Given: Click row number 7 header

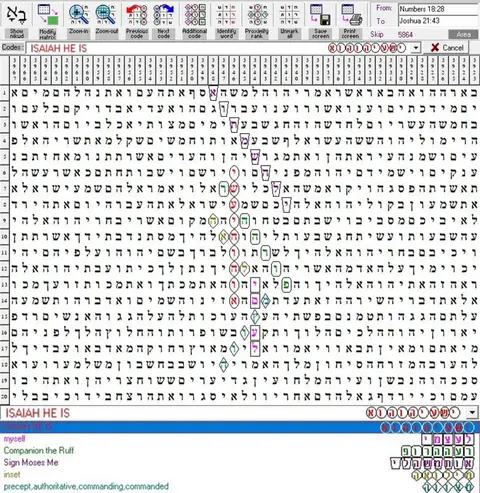Looking at the screenshot, I should point(4,188).
